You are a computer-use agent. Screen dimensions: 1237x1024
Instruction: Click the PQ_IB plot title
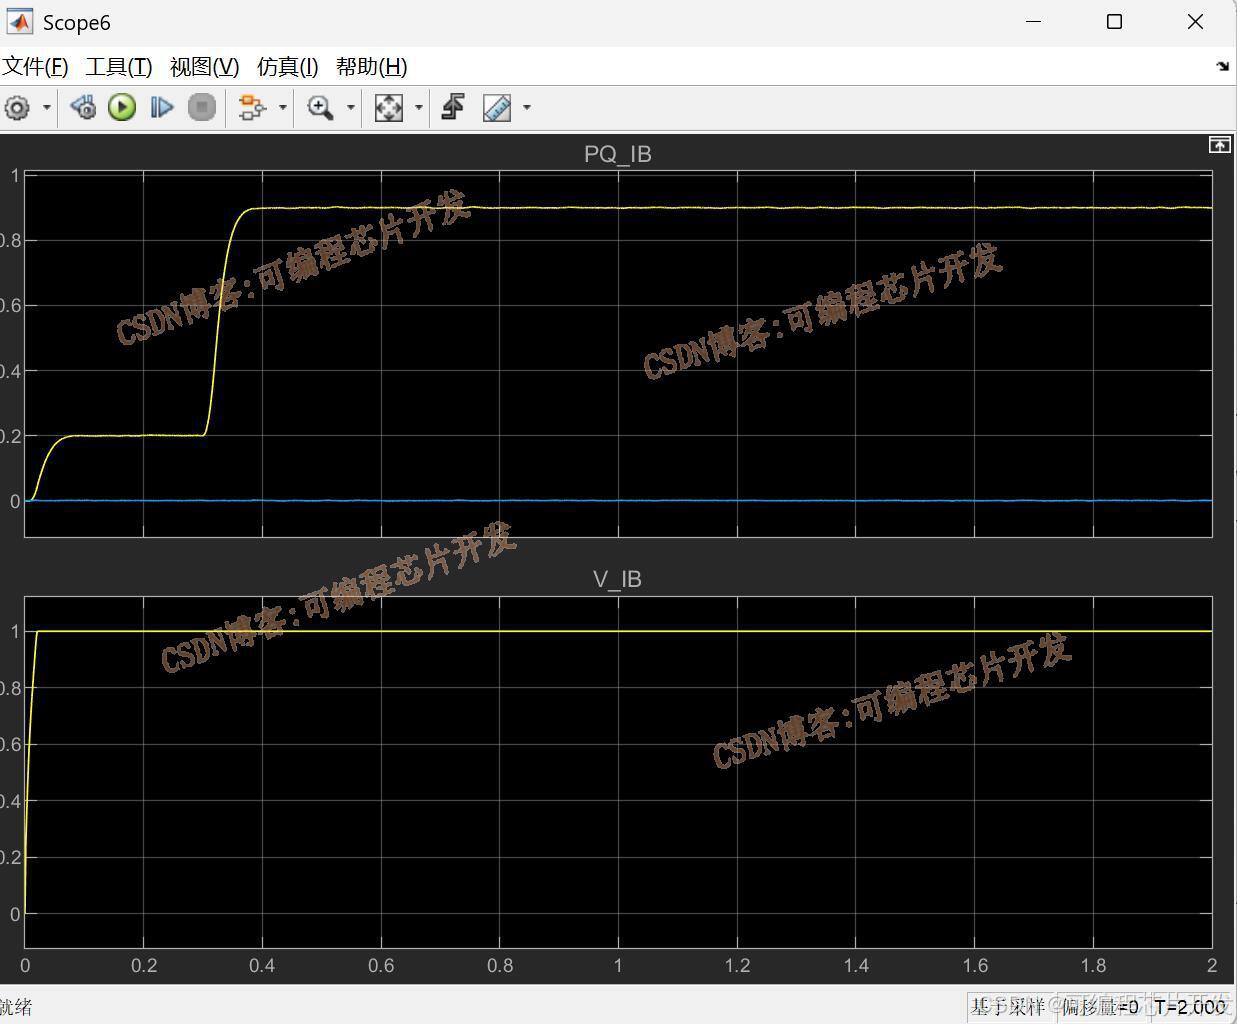(618, 154)
